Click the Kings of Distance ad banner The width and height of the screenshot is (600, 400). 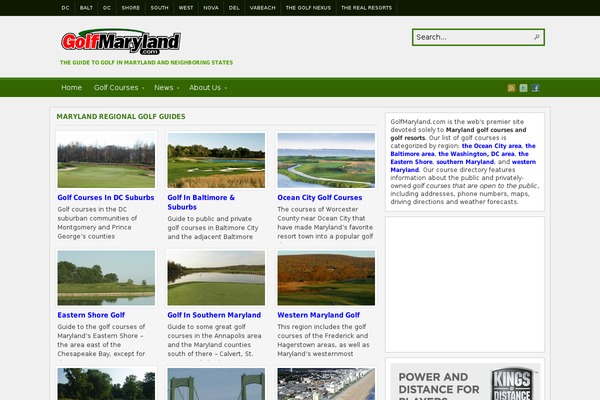[x=465, y=382]
